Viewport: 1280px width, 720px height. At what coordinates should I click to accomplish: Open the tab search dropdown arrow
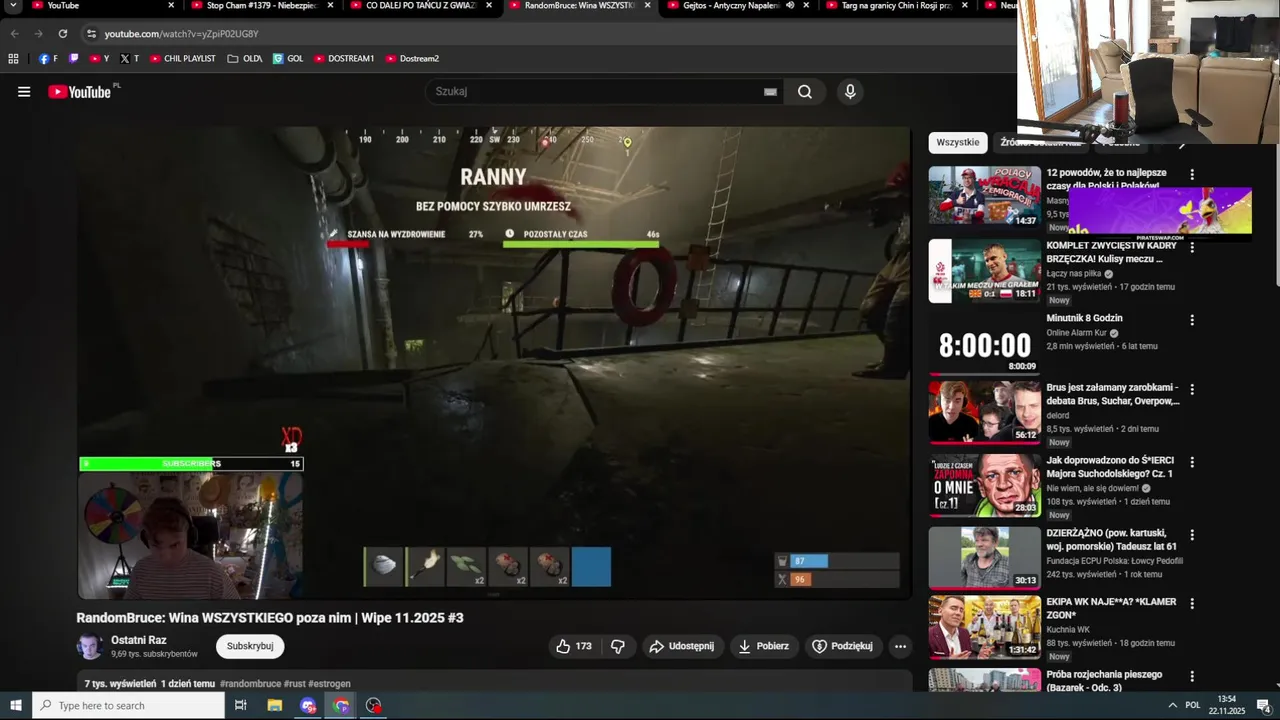click(13, 6)
